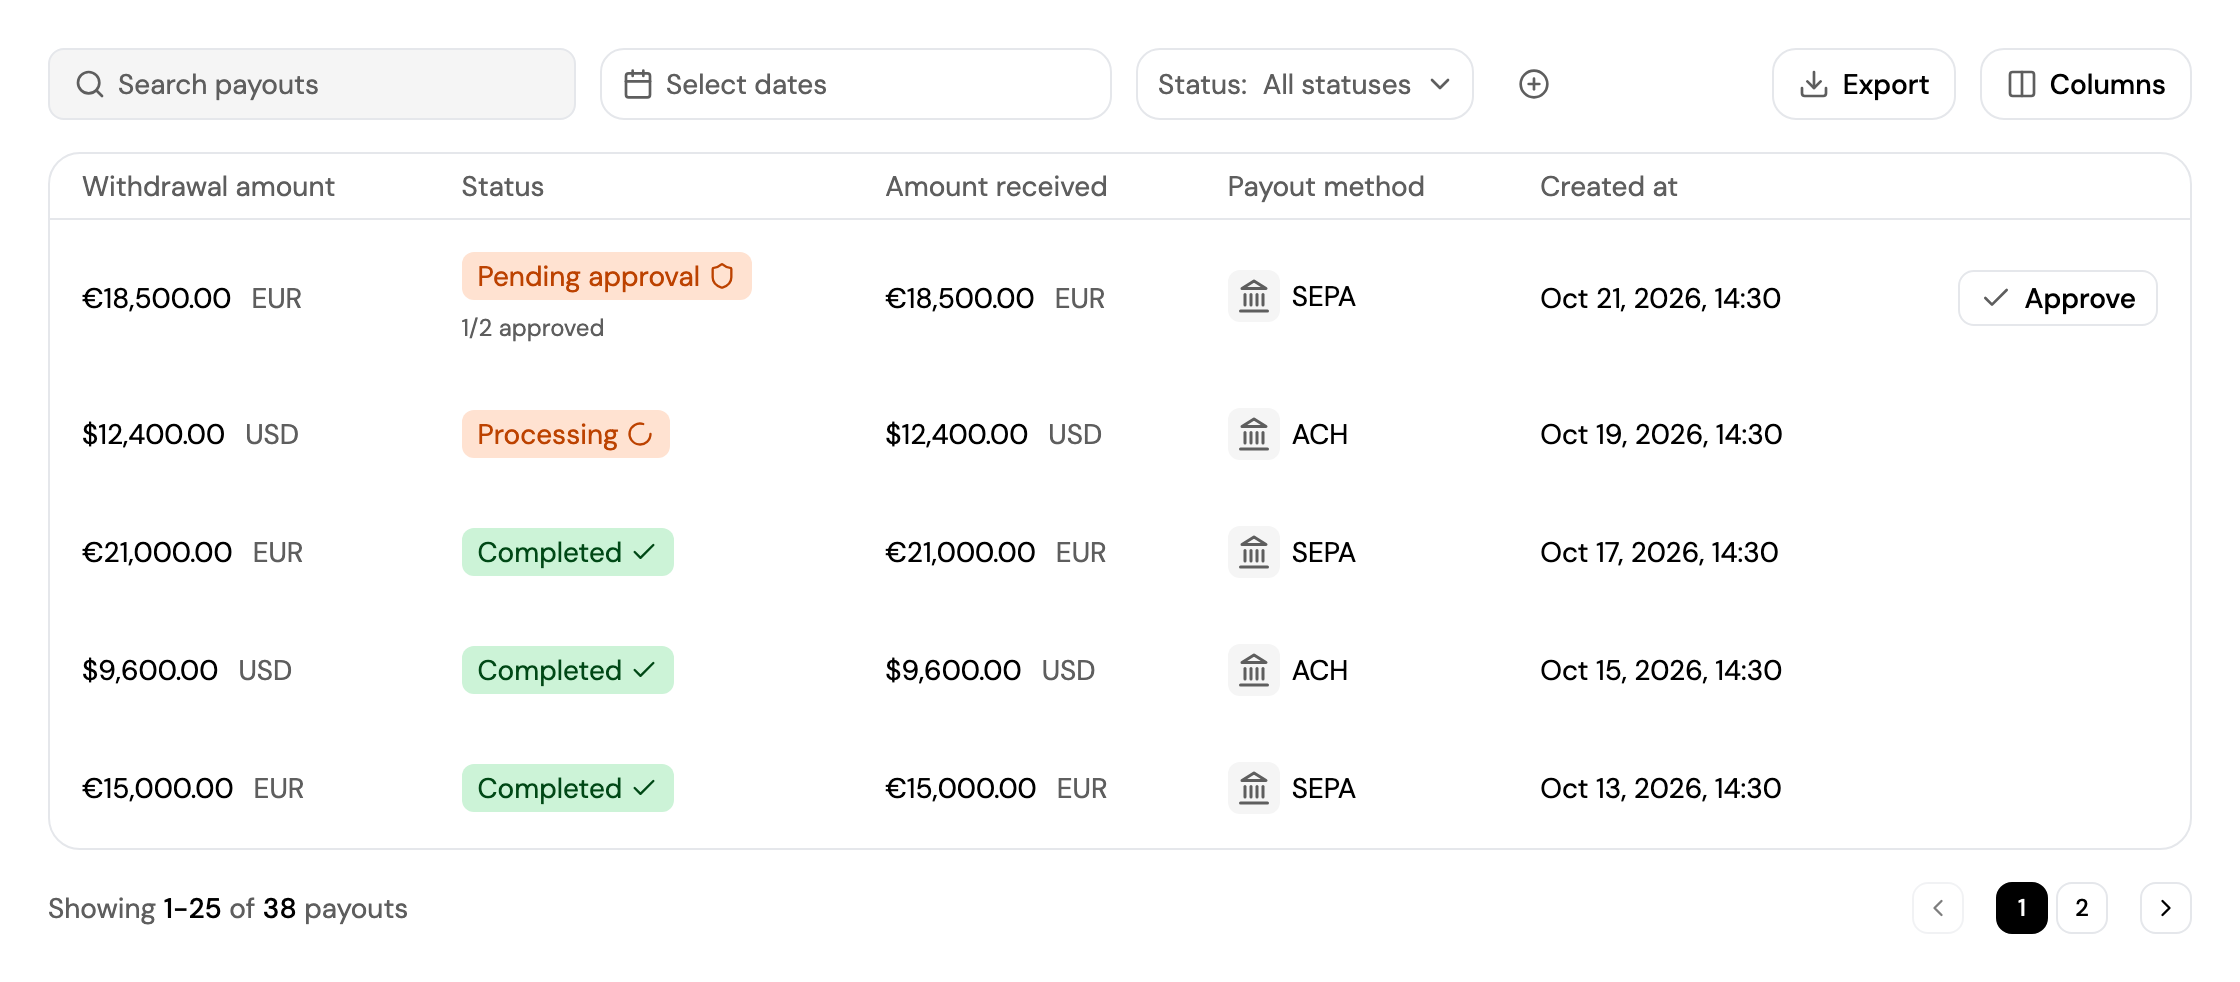Viewport: 2240px width, 982px height.
Task: Click the Oct 21, 2026, 14:30 date
Action: pos(1660,298)
